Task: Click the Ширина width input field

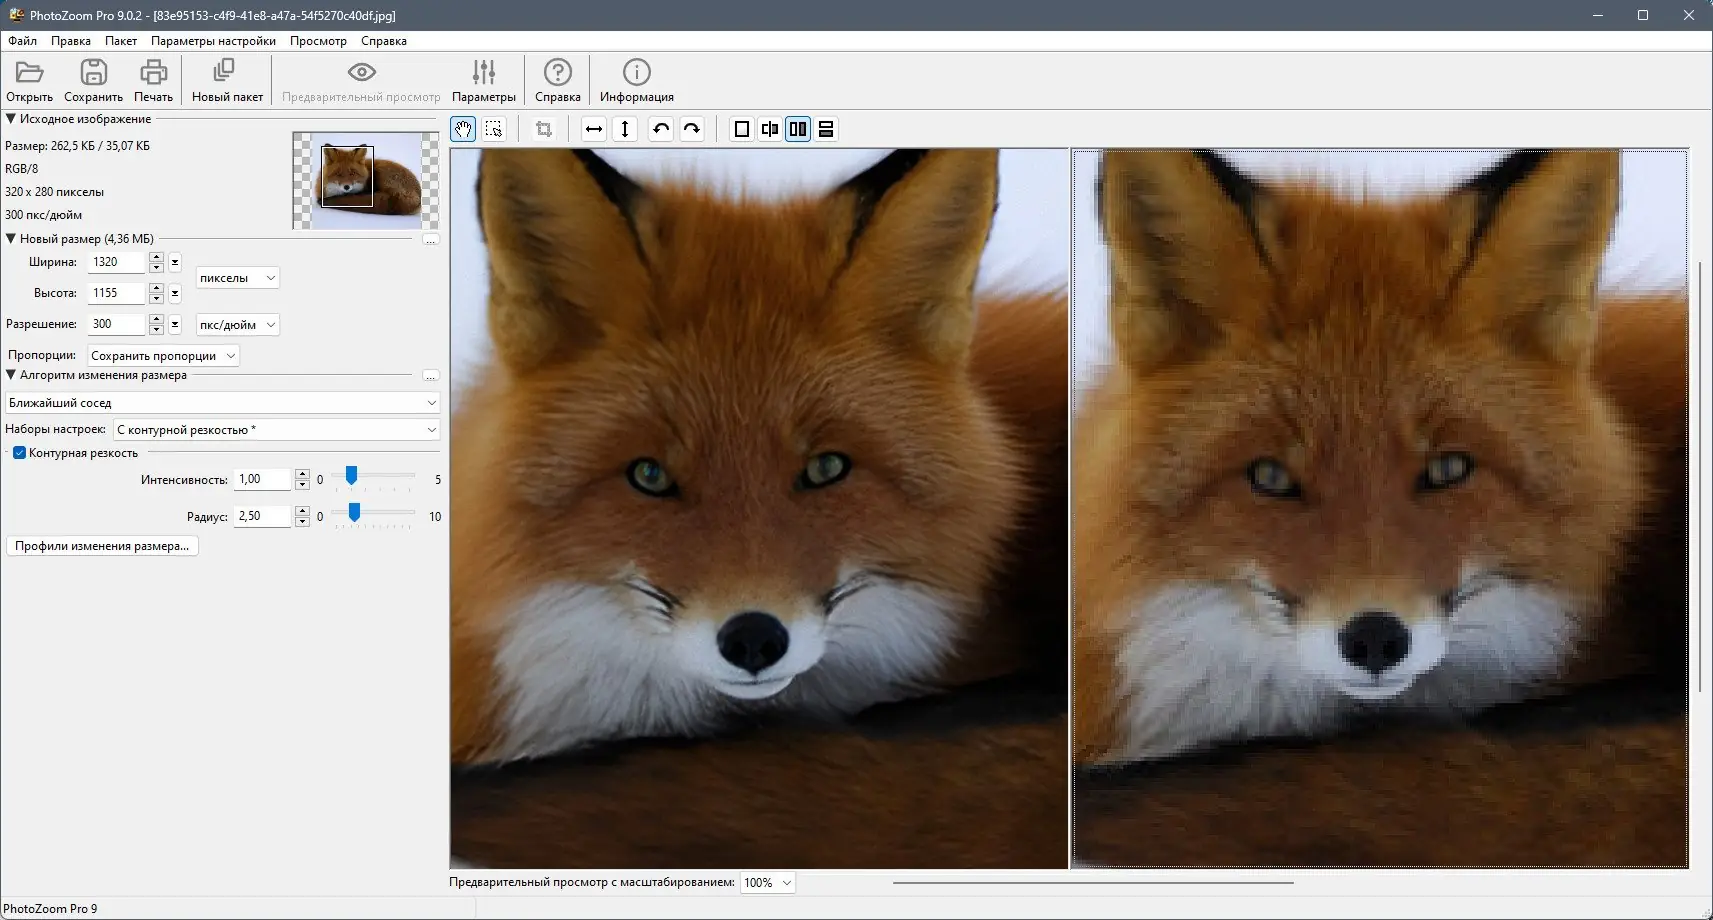Action: point(117,262)
